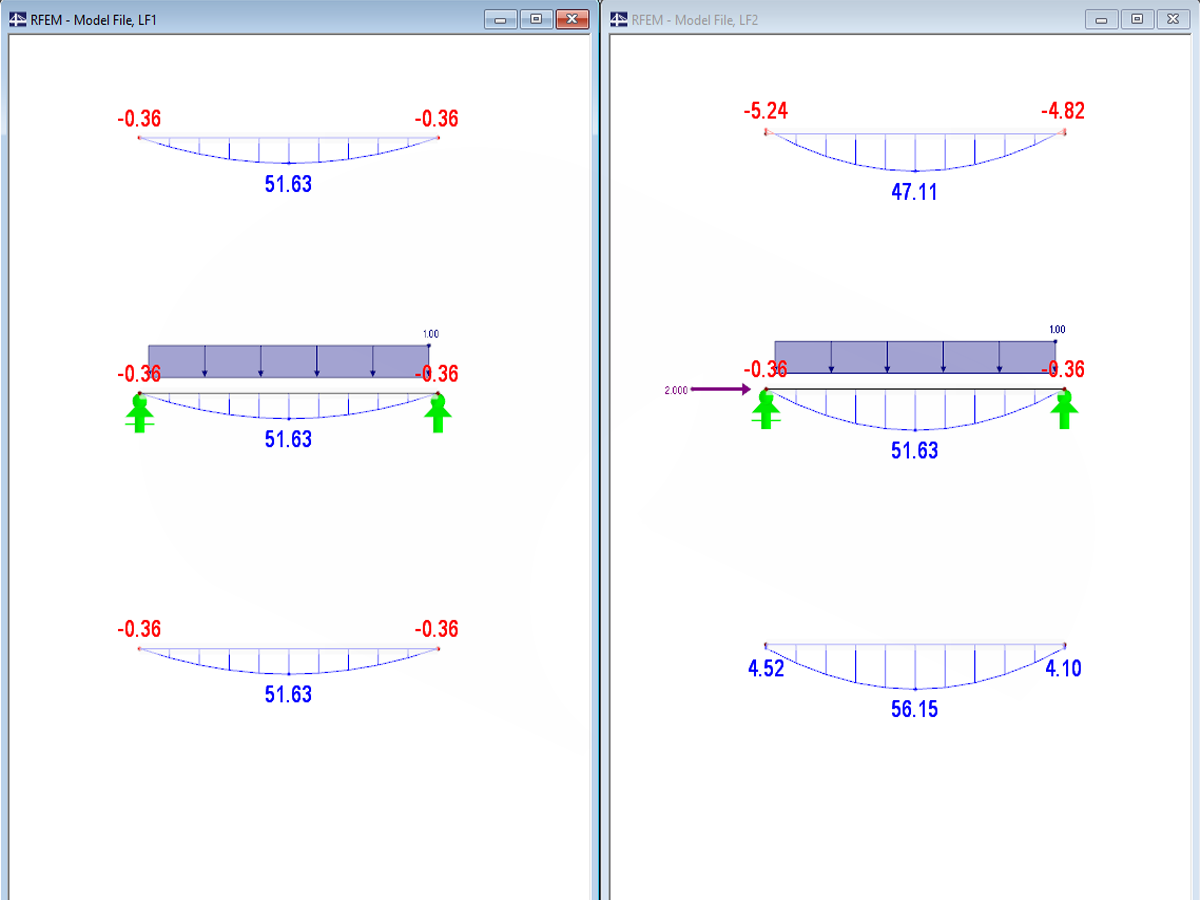Toggle the minimize button on LF1 window
Screen dimensions: 1200x900
coord(500,18)
